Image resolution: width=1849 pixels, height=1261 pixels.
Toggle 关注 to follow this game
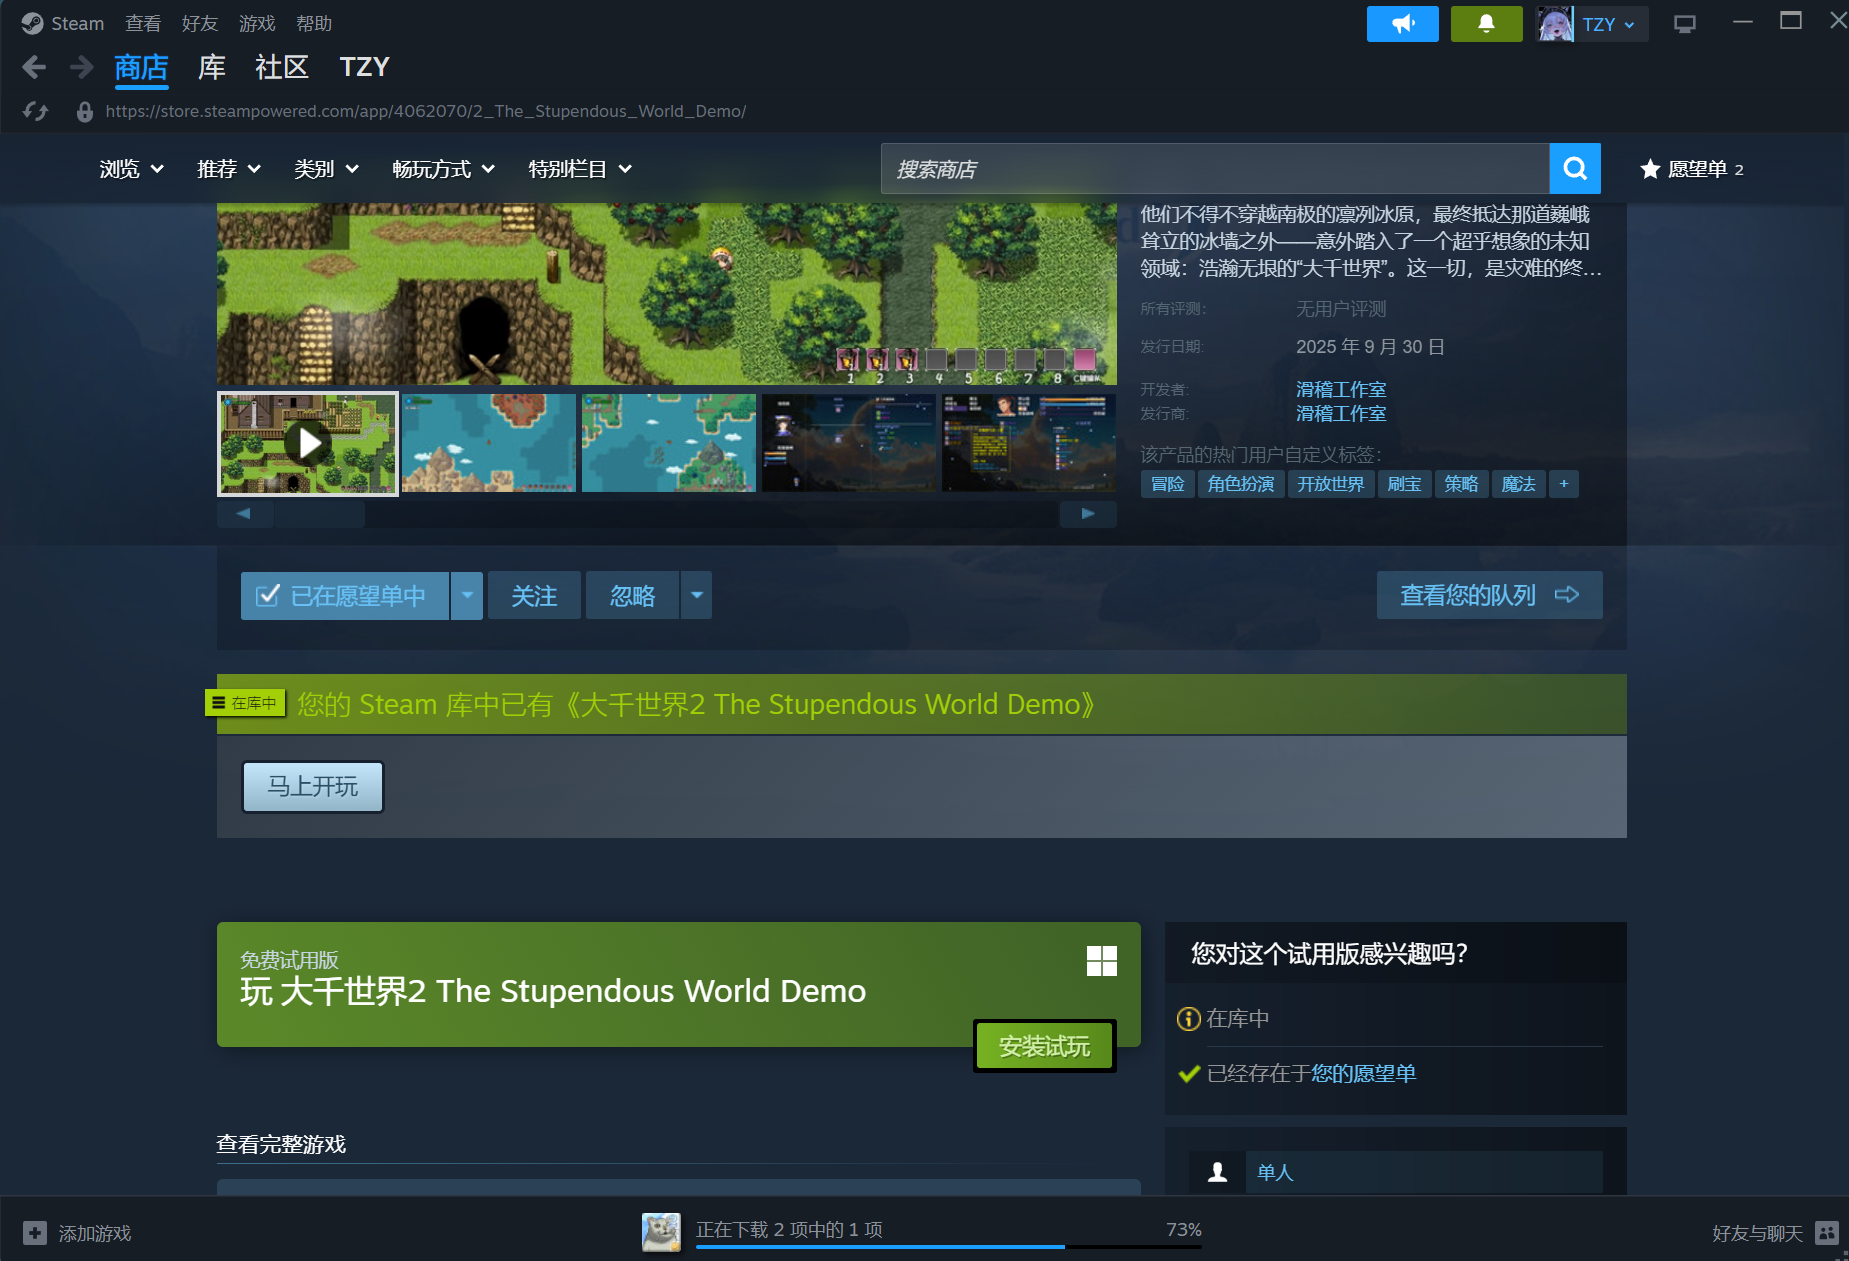pyautogui.click(x=534, y=596)
